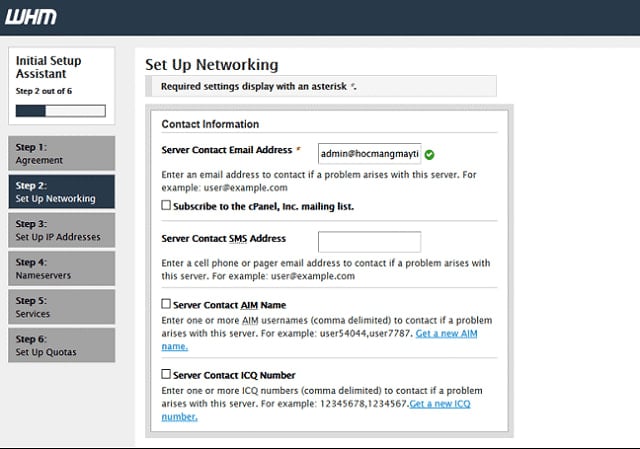Check the Server Contact AIM Name box
Viewport: 640px width, 449px height.
tap(166, 303)
